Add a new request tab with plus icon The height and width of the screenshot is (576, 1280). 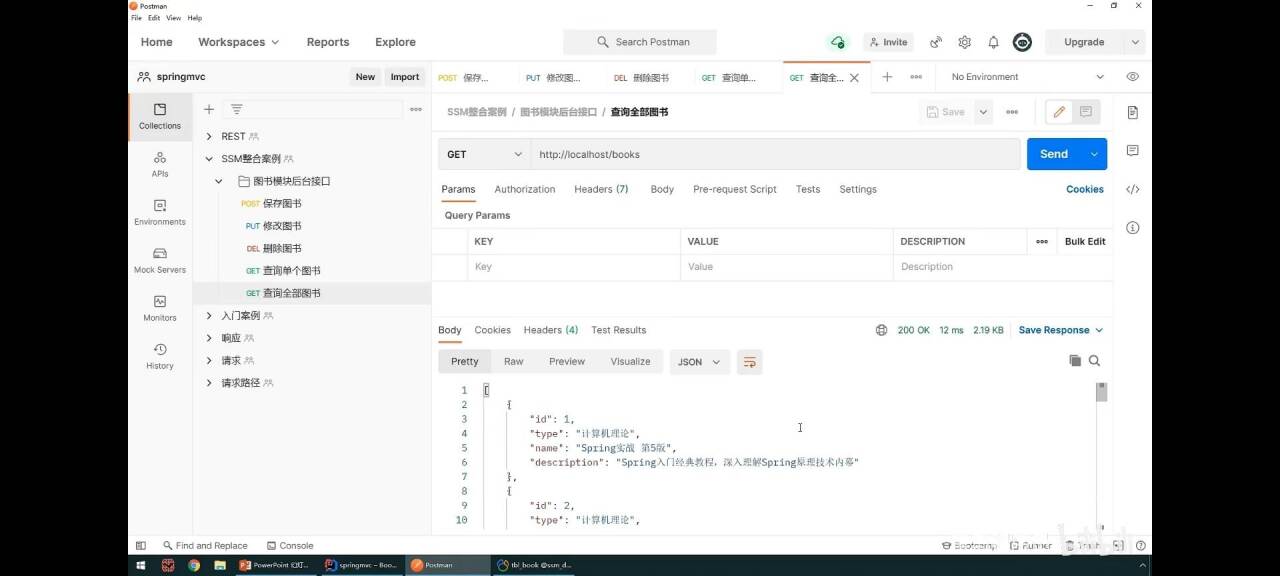[887, 77]
